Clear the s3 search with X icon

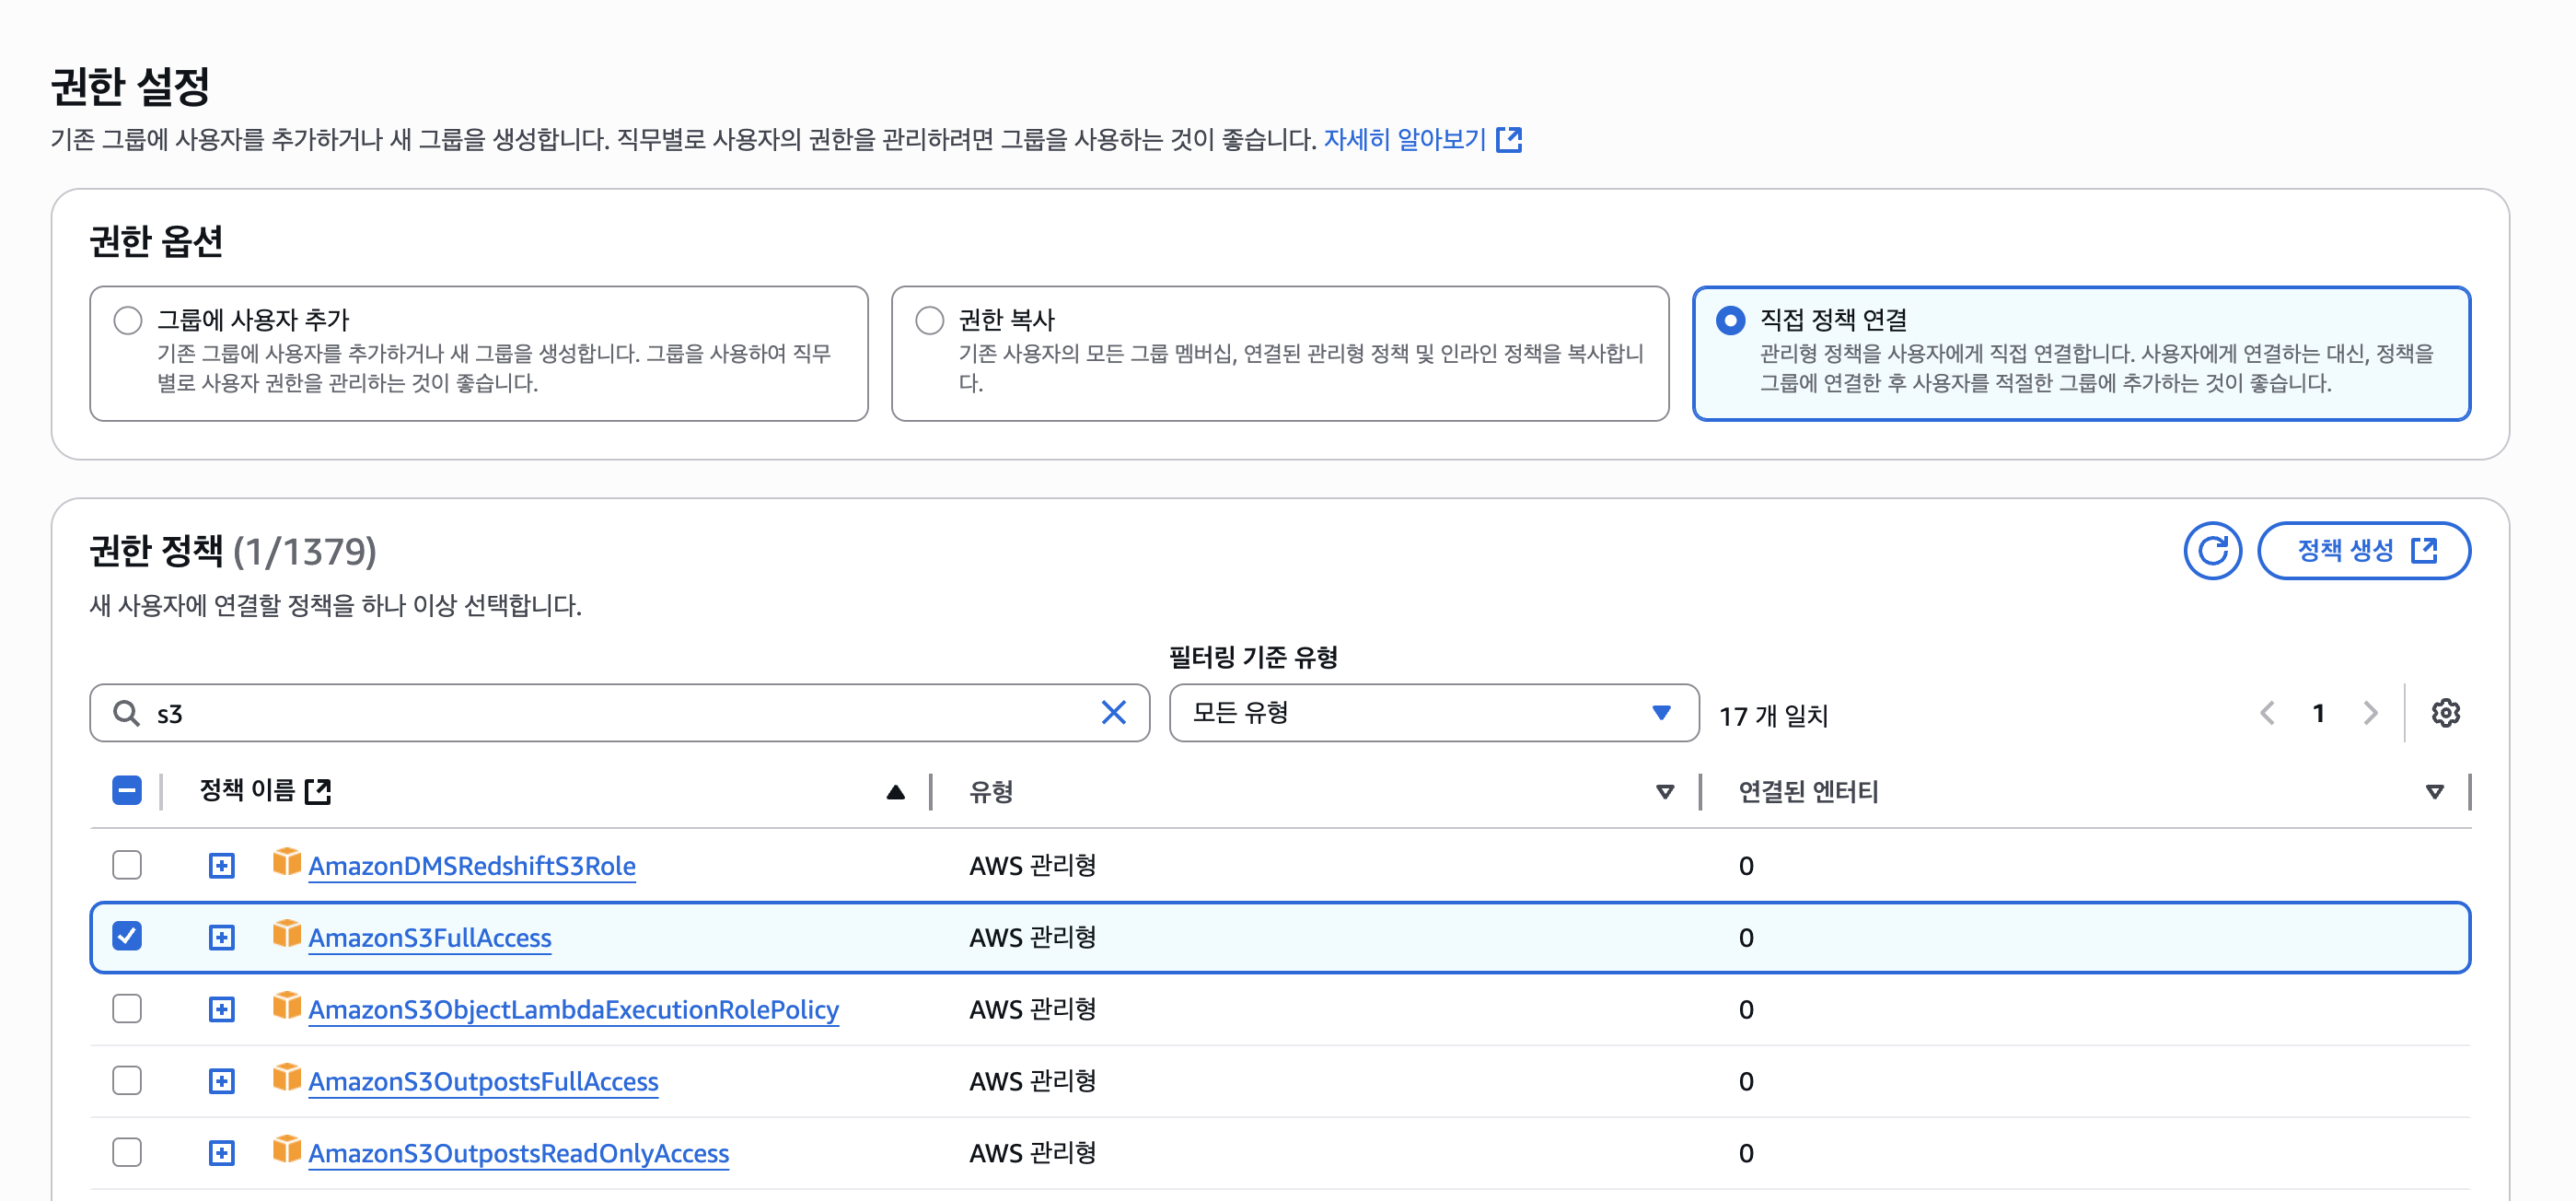(x=1113, y=713)
